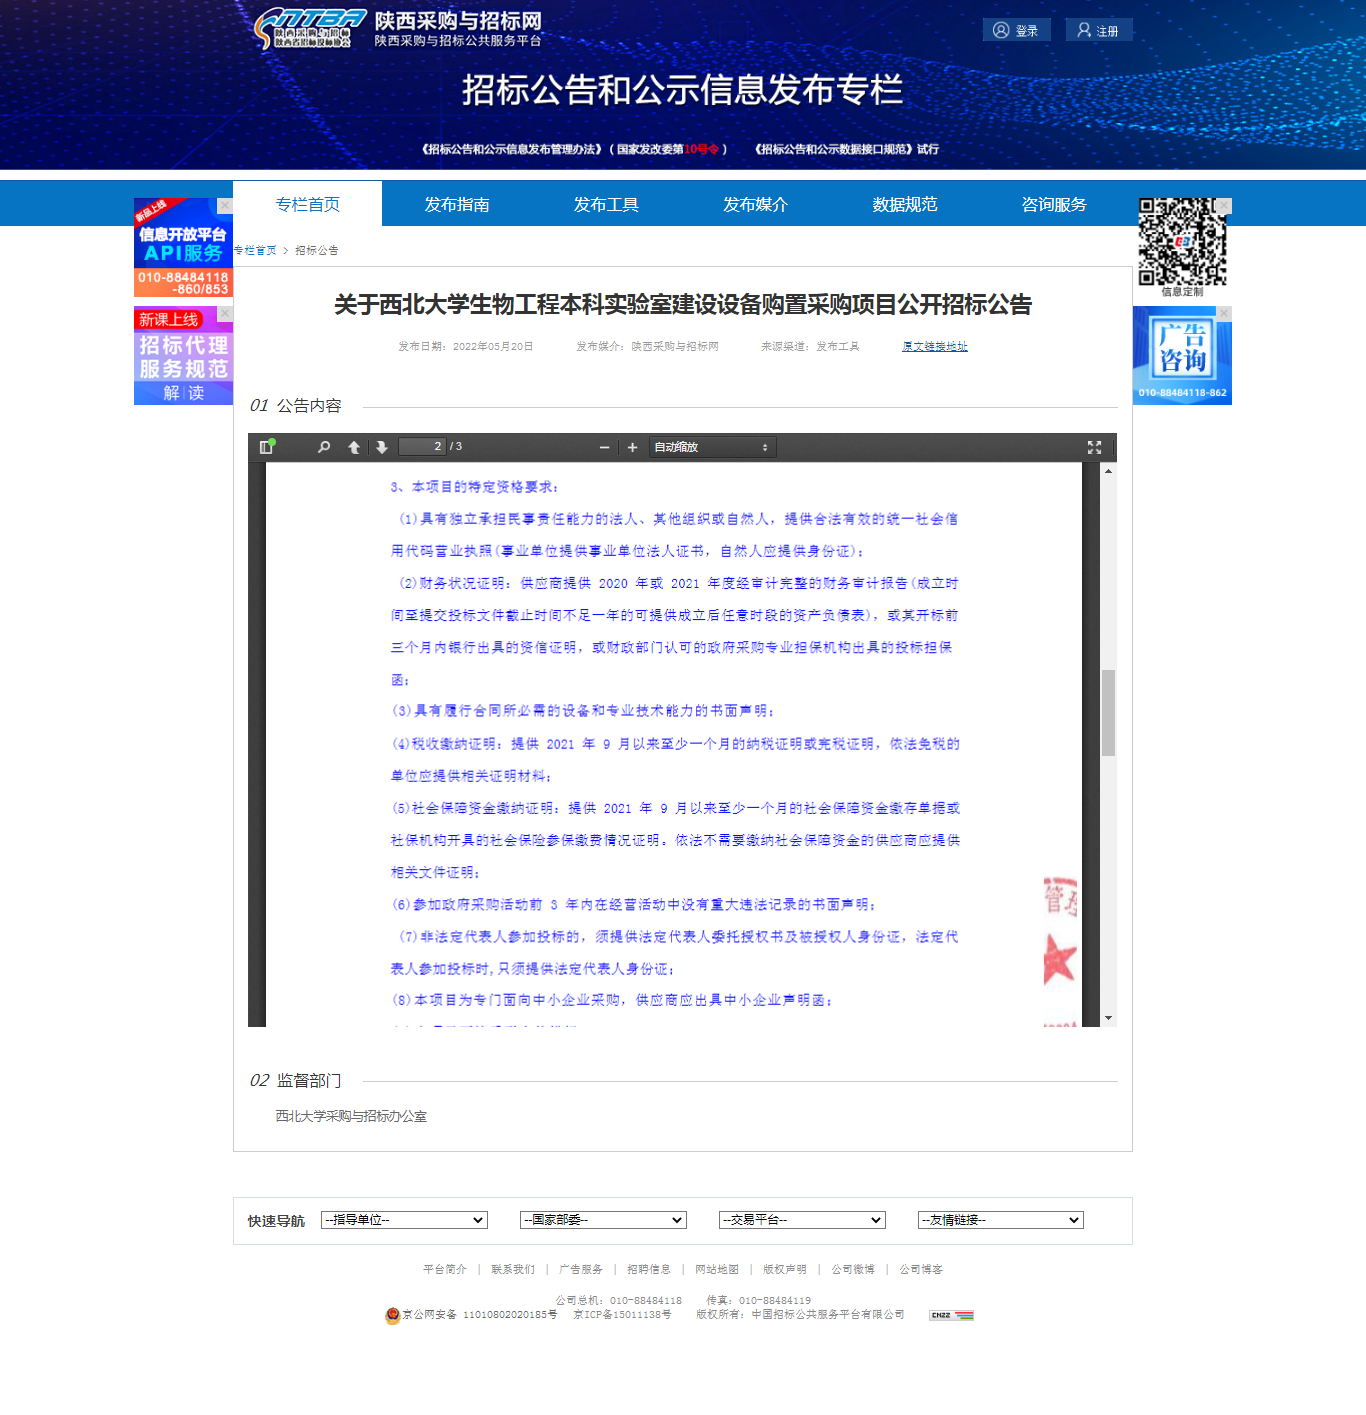Go to previous PDF page
1366x1415 pixels.
point(354,447)
